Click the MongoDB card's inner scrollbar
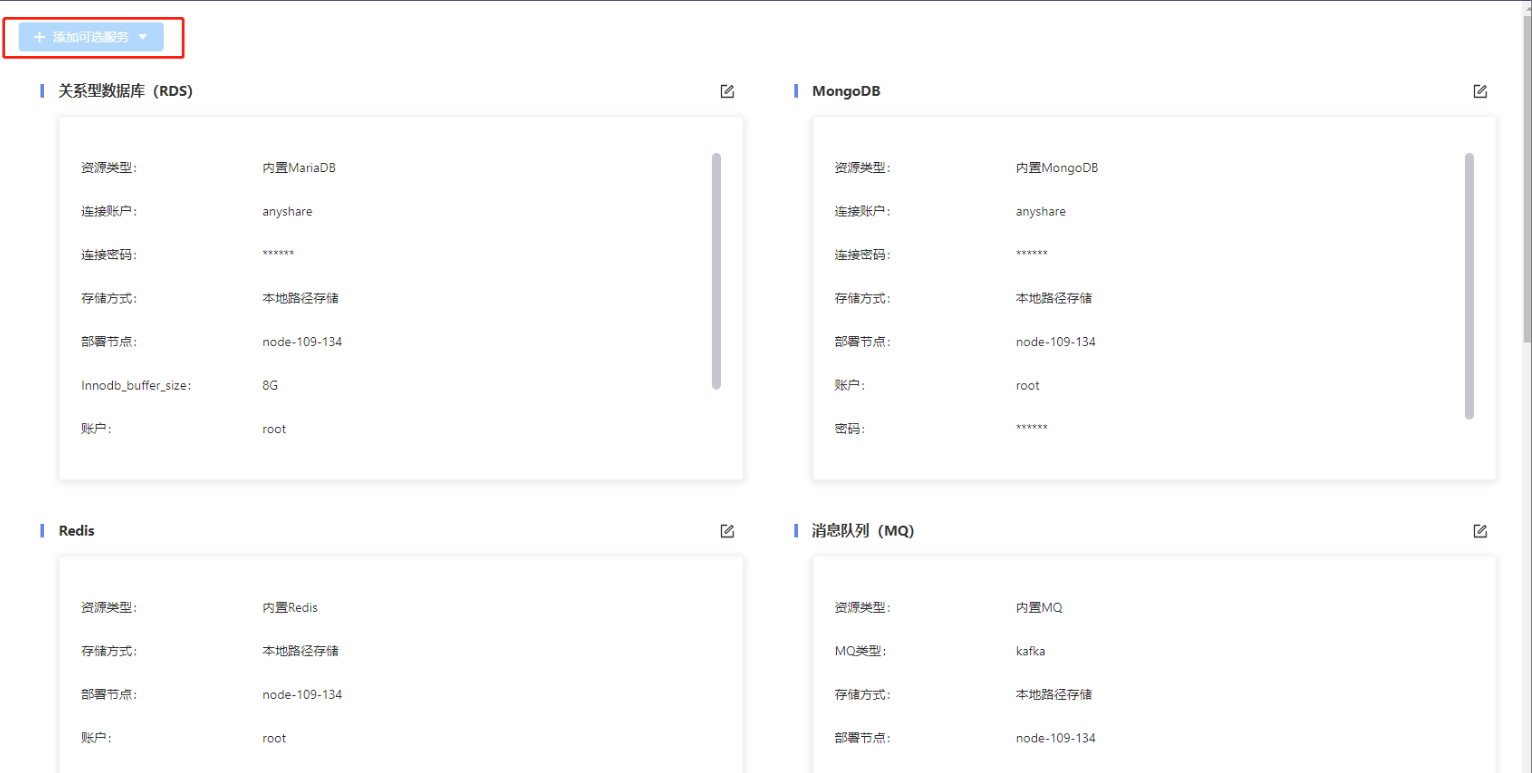Viewport: 1532px width, 773px height. tap(1469, 286)
